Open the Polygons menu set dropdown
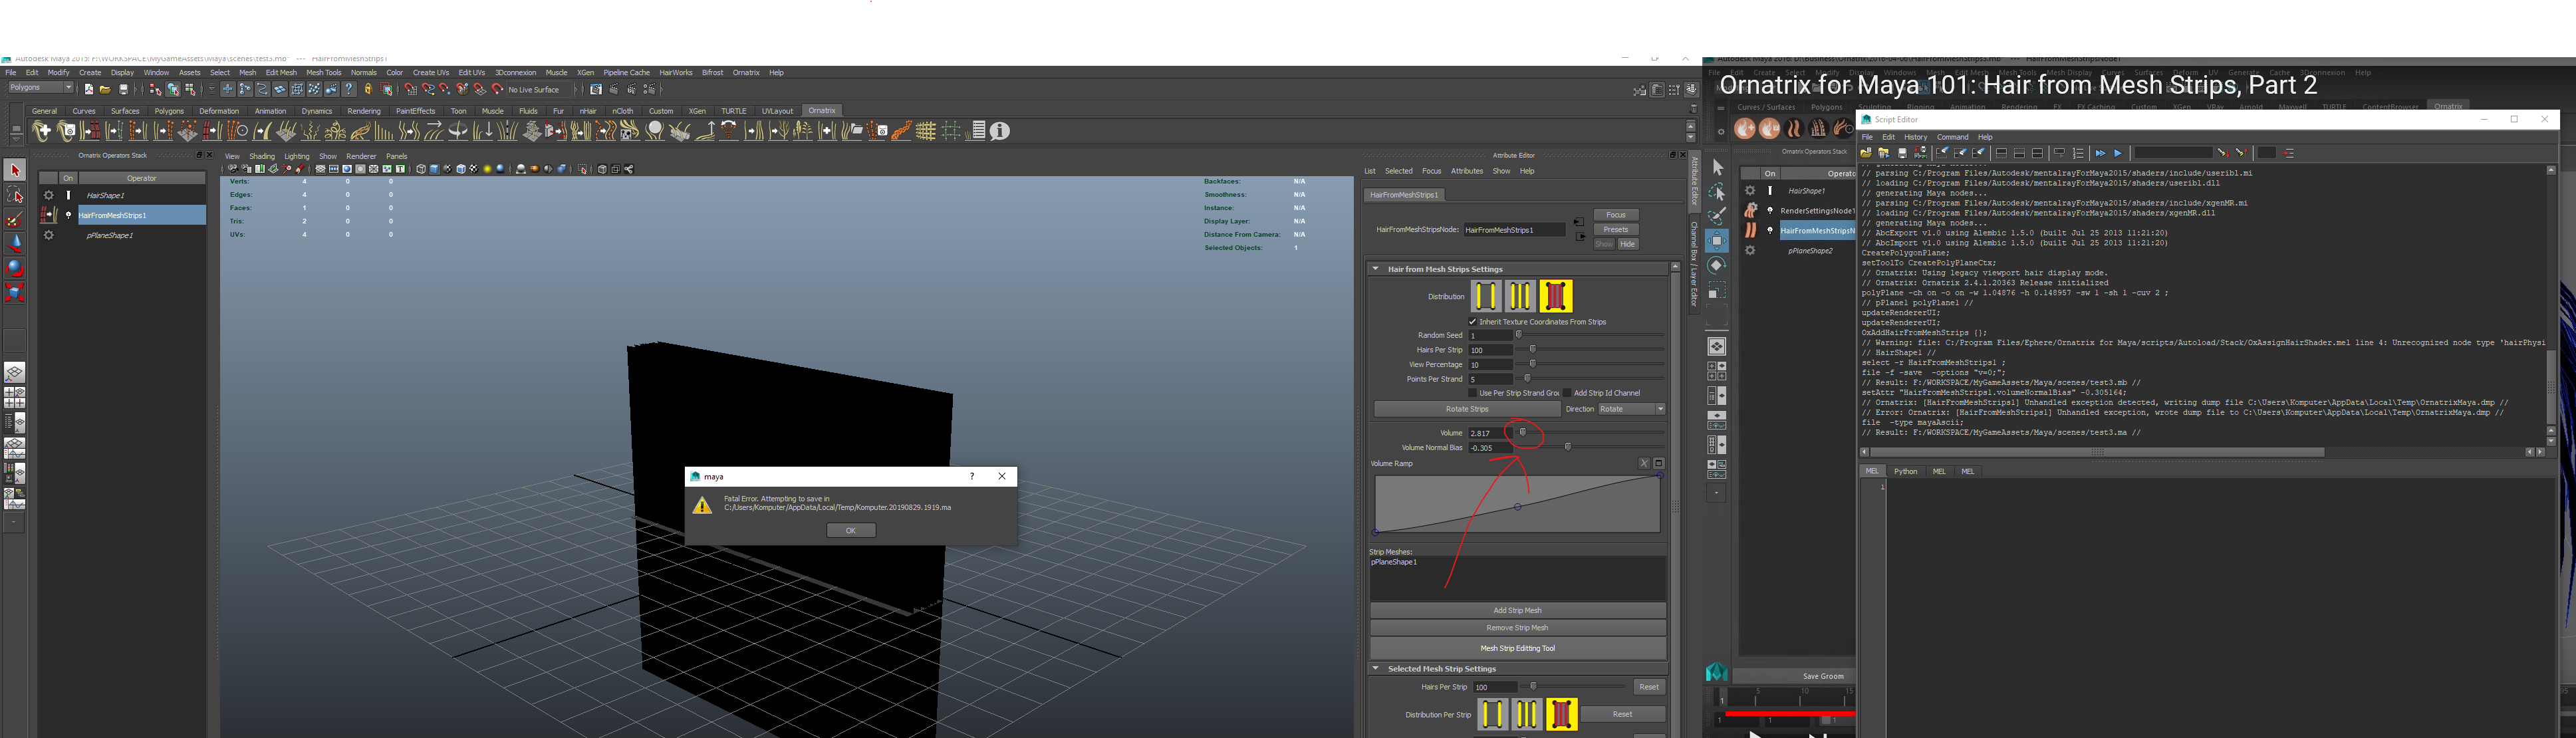This screenshot has width=2576, height=738. coord(40,89)
